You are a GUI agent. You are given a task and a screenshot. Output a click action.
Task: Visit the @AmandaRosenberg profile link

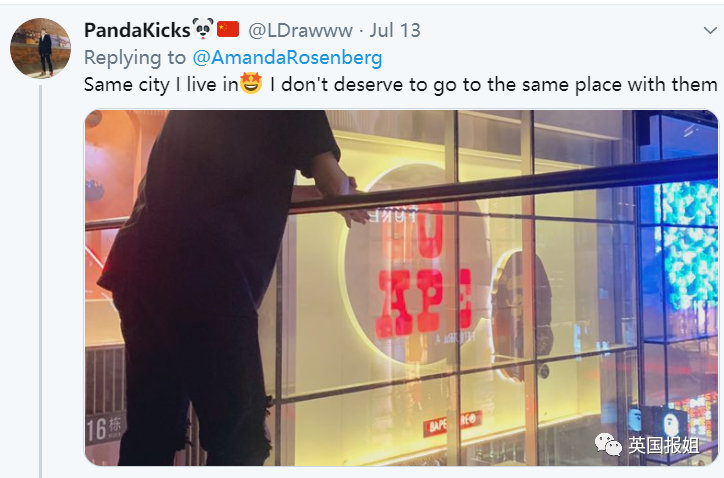tap(287, 58)
